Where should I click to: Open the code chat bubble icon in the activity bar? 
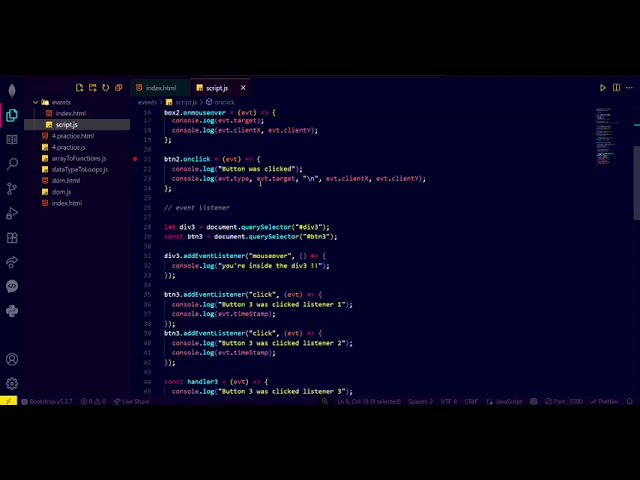click(12, 286)
